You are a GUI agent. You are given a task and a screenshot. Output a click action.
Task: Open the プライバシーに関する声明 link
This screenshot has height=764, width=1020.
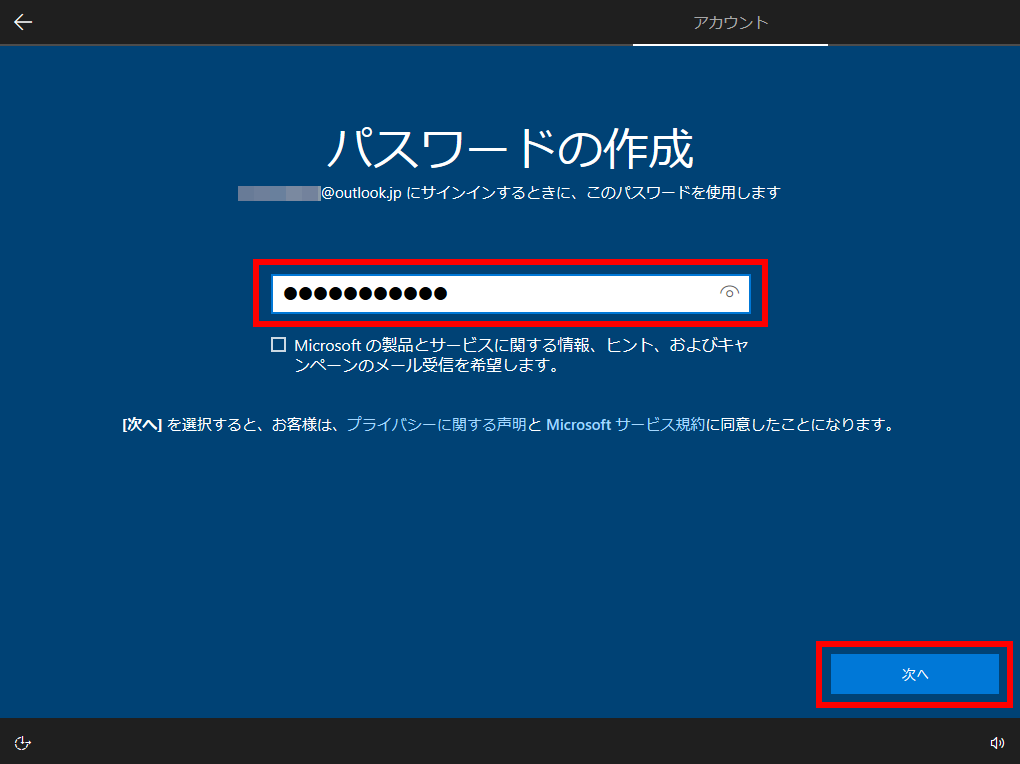coord(436,425)
